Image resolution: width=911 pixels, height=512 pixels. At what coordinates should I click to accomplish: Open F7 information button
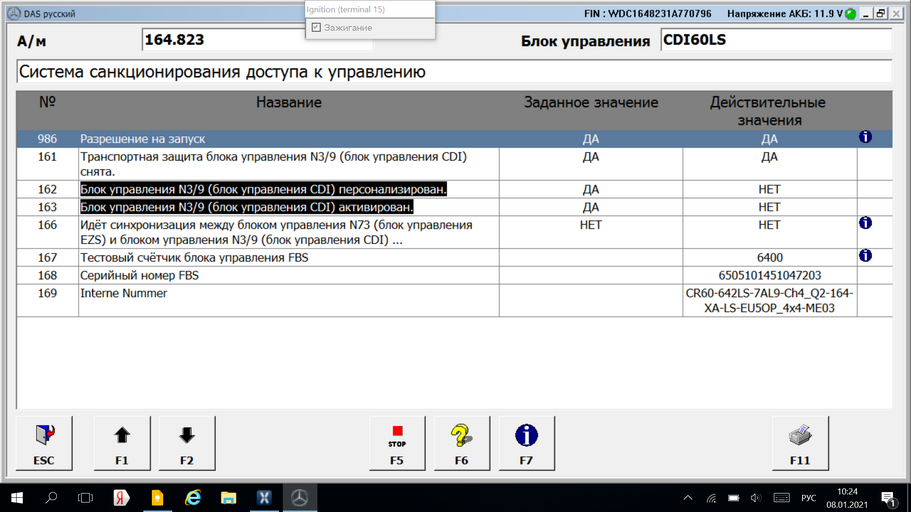(526, 443)
